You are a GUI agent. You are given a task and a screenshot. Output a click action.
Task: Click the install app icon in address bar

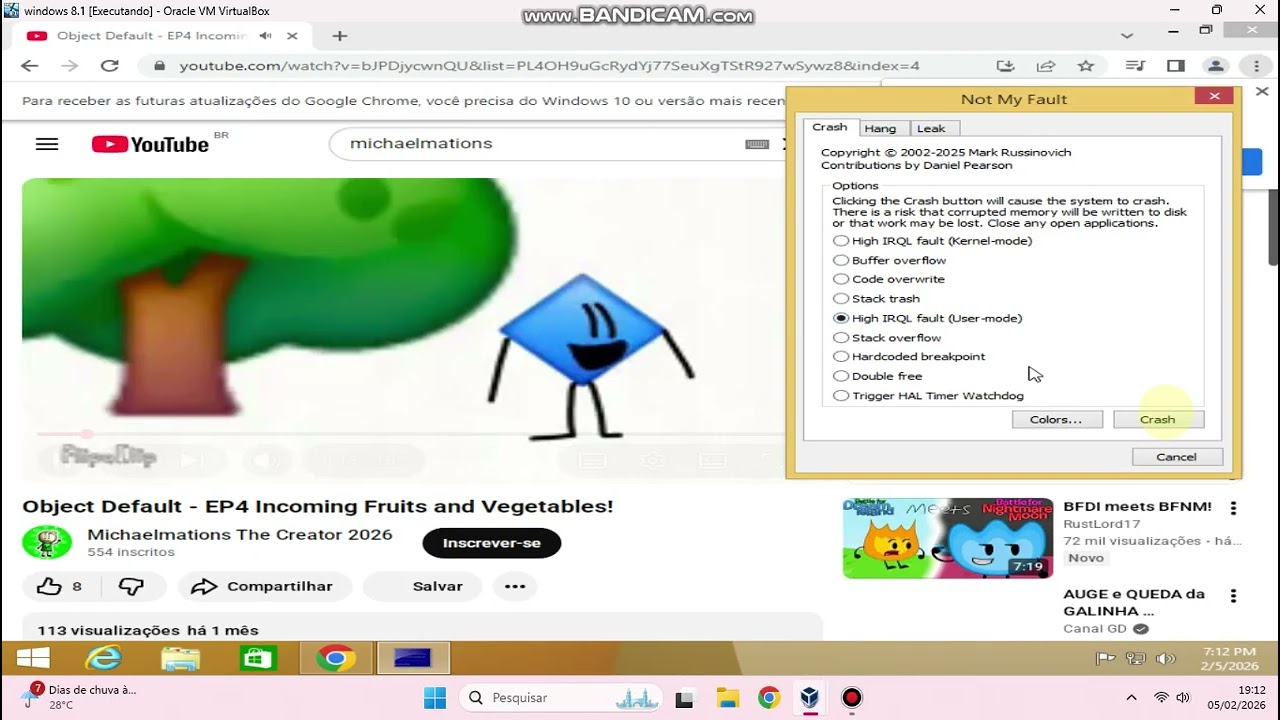coord(1005,66)
